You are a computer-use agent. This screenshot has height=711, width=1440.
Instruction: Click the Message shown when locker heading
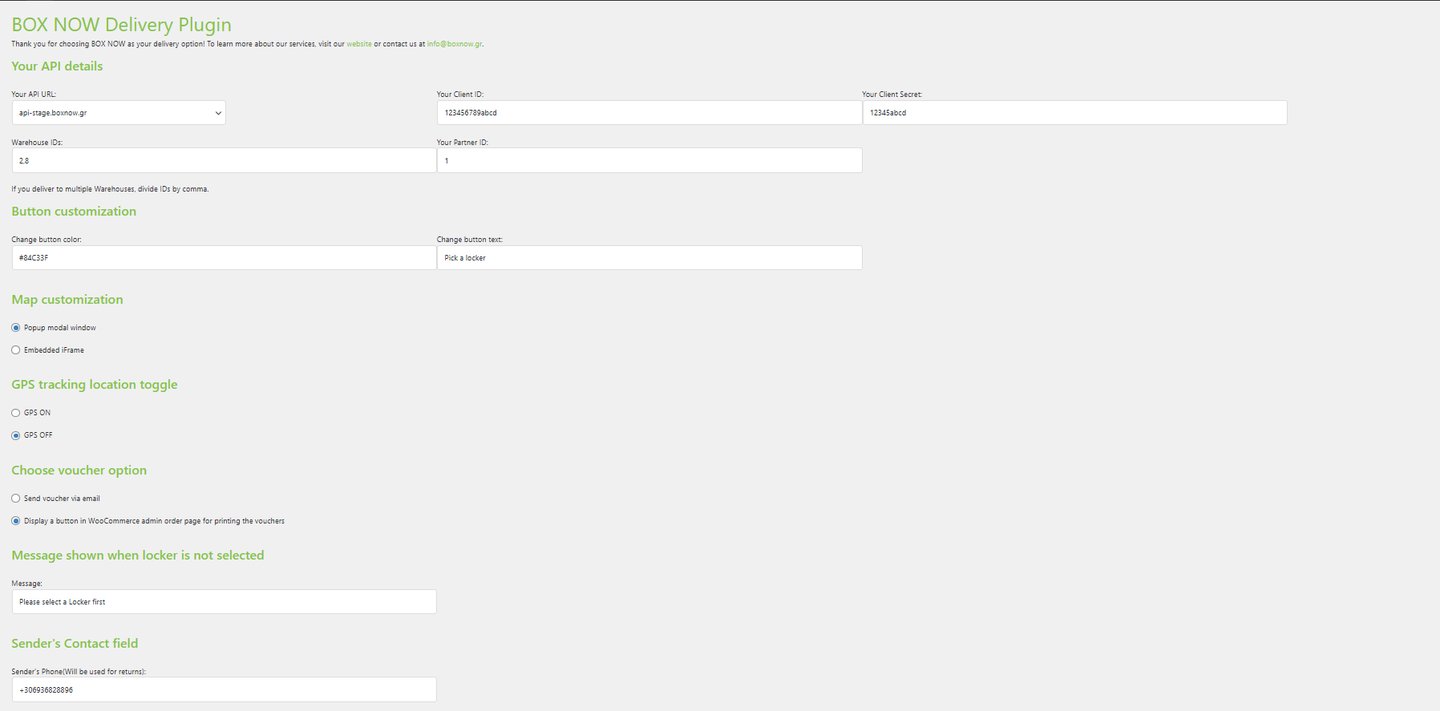[138, 555]
